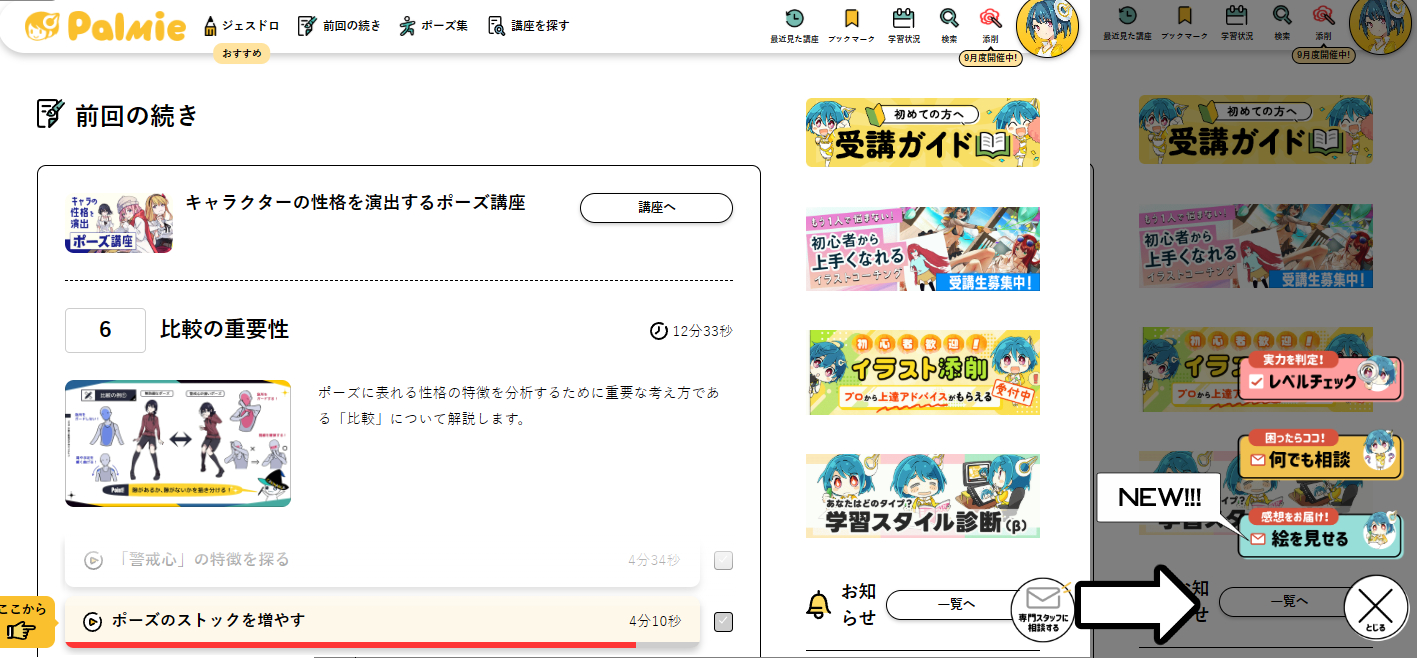
Task: Open the レベルチェック floating button
Action: (x=1319, y=379)
